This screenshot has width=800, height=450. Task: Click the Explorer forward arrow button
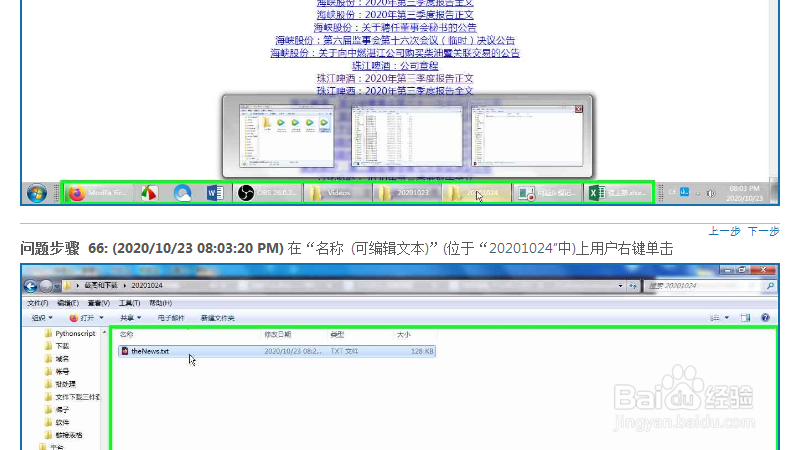tap(46, 286)
